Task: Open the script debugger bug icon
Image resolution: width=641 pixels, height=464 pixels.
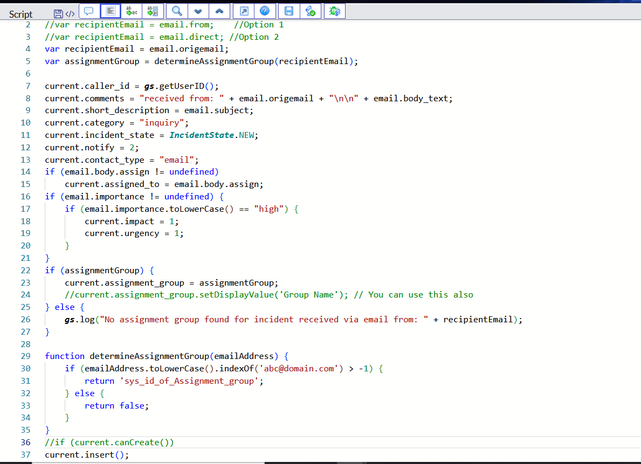Action: [335, 11]
